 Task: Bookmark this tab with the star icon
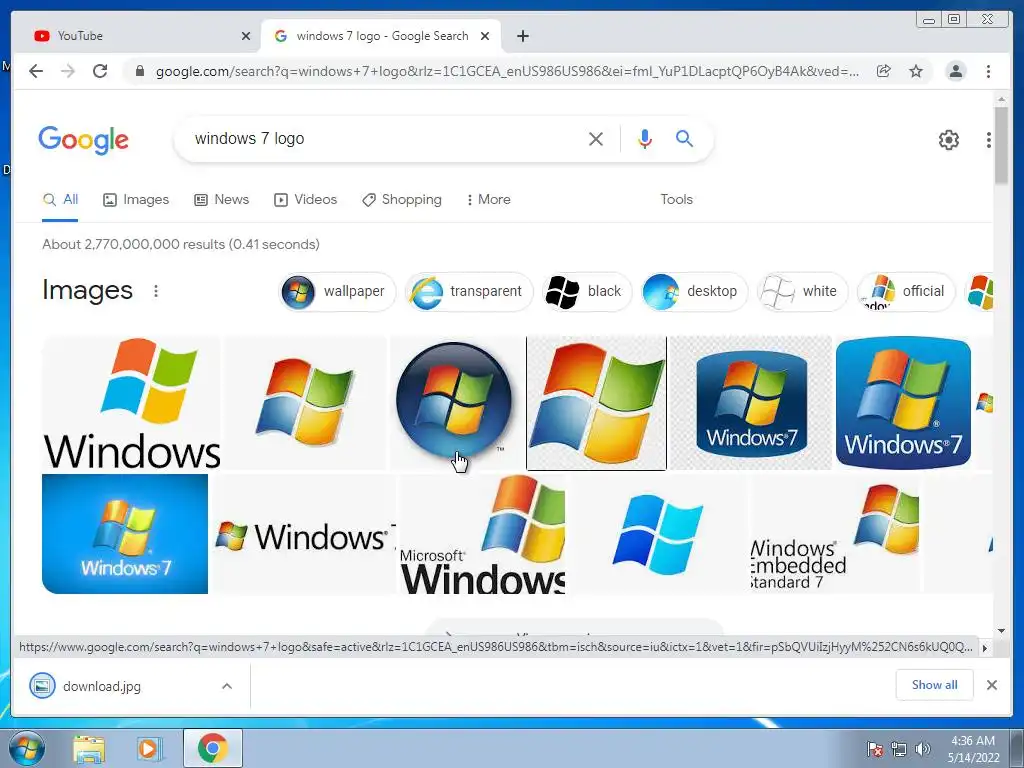(x=916, y=71)
